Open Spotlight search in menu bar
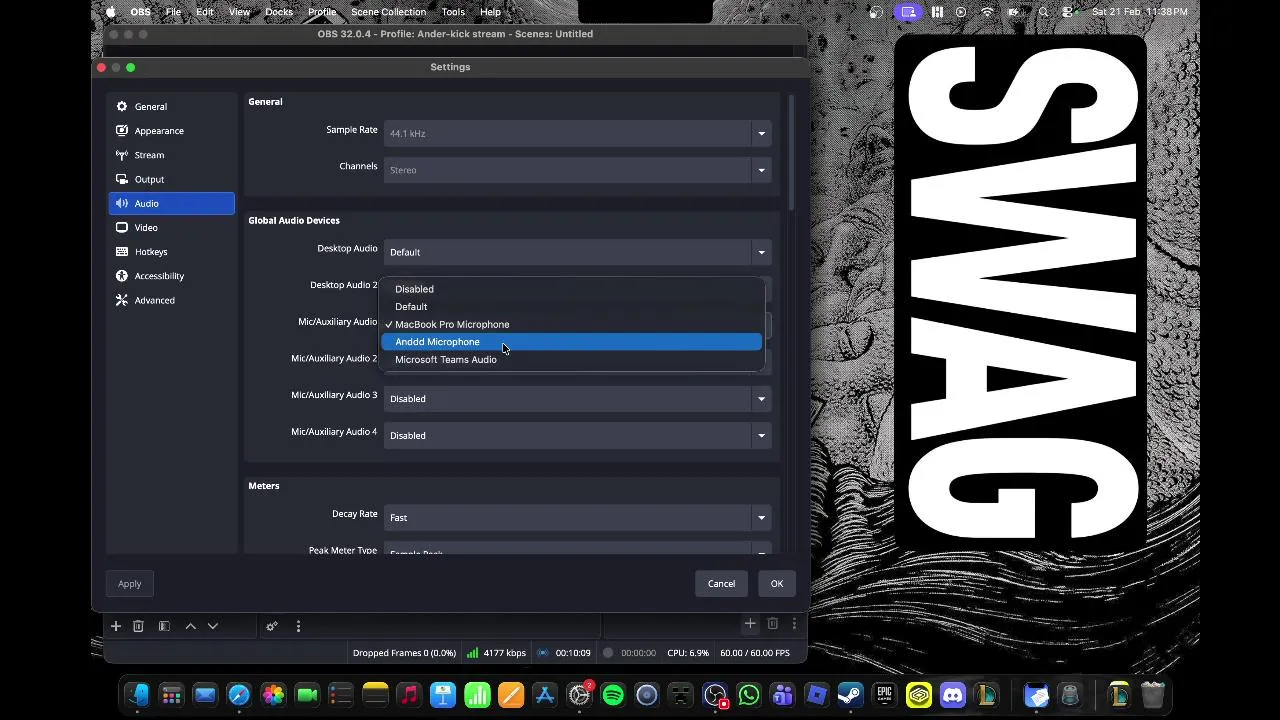This screenshot has height=720, width=1280. 1044,12
